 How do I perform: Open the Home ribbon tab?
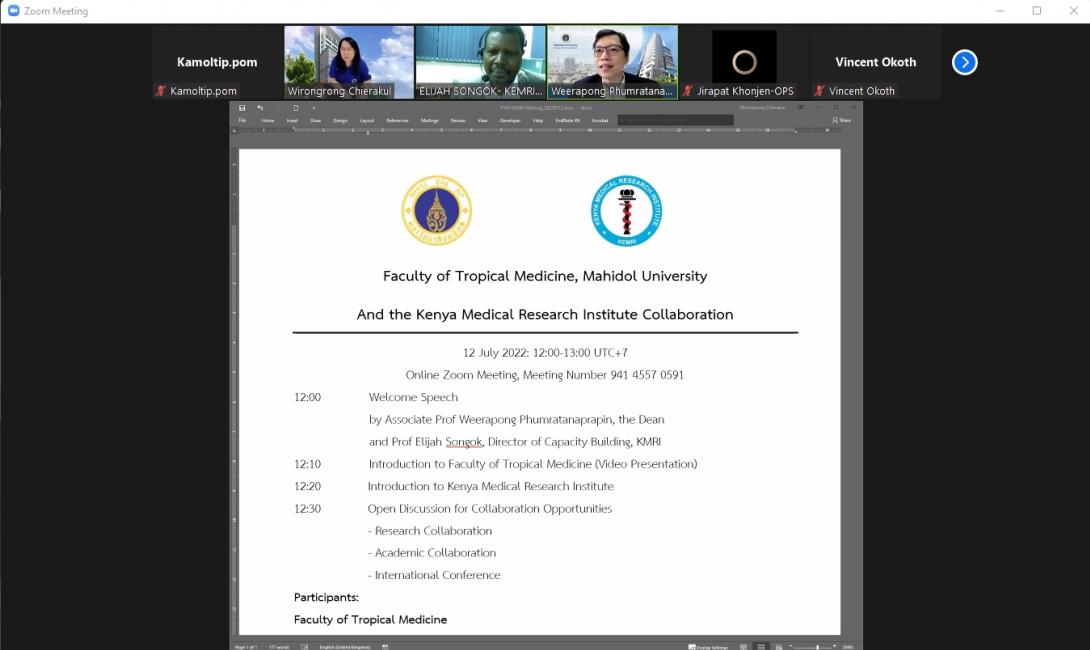[268, 120]
